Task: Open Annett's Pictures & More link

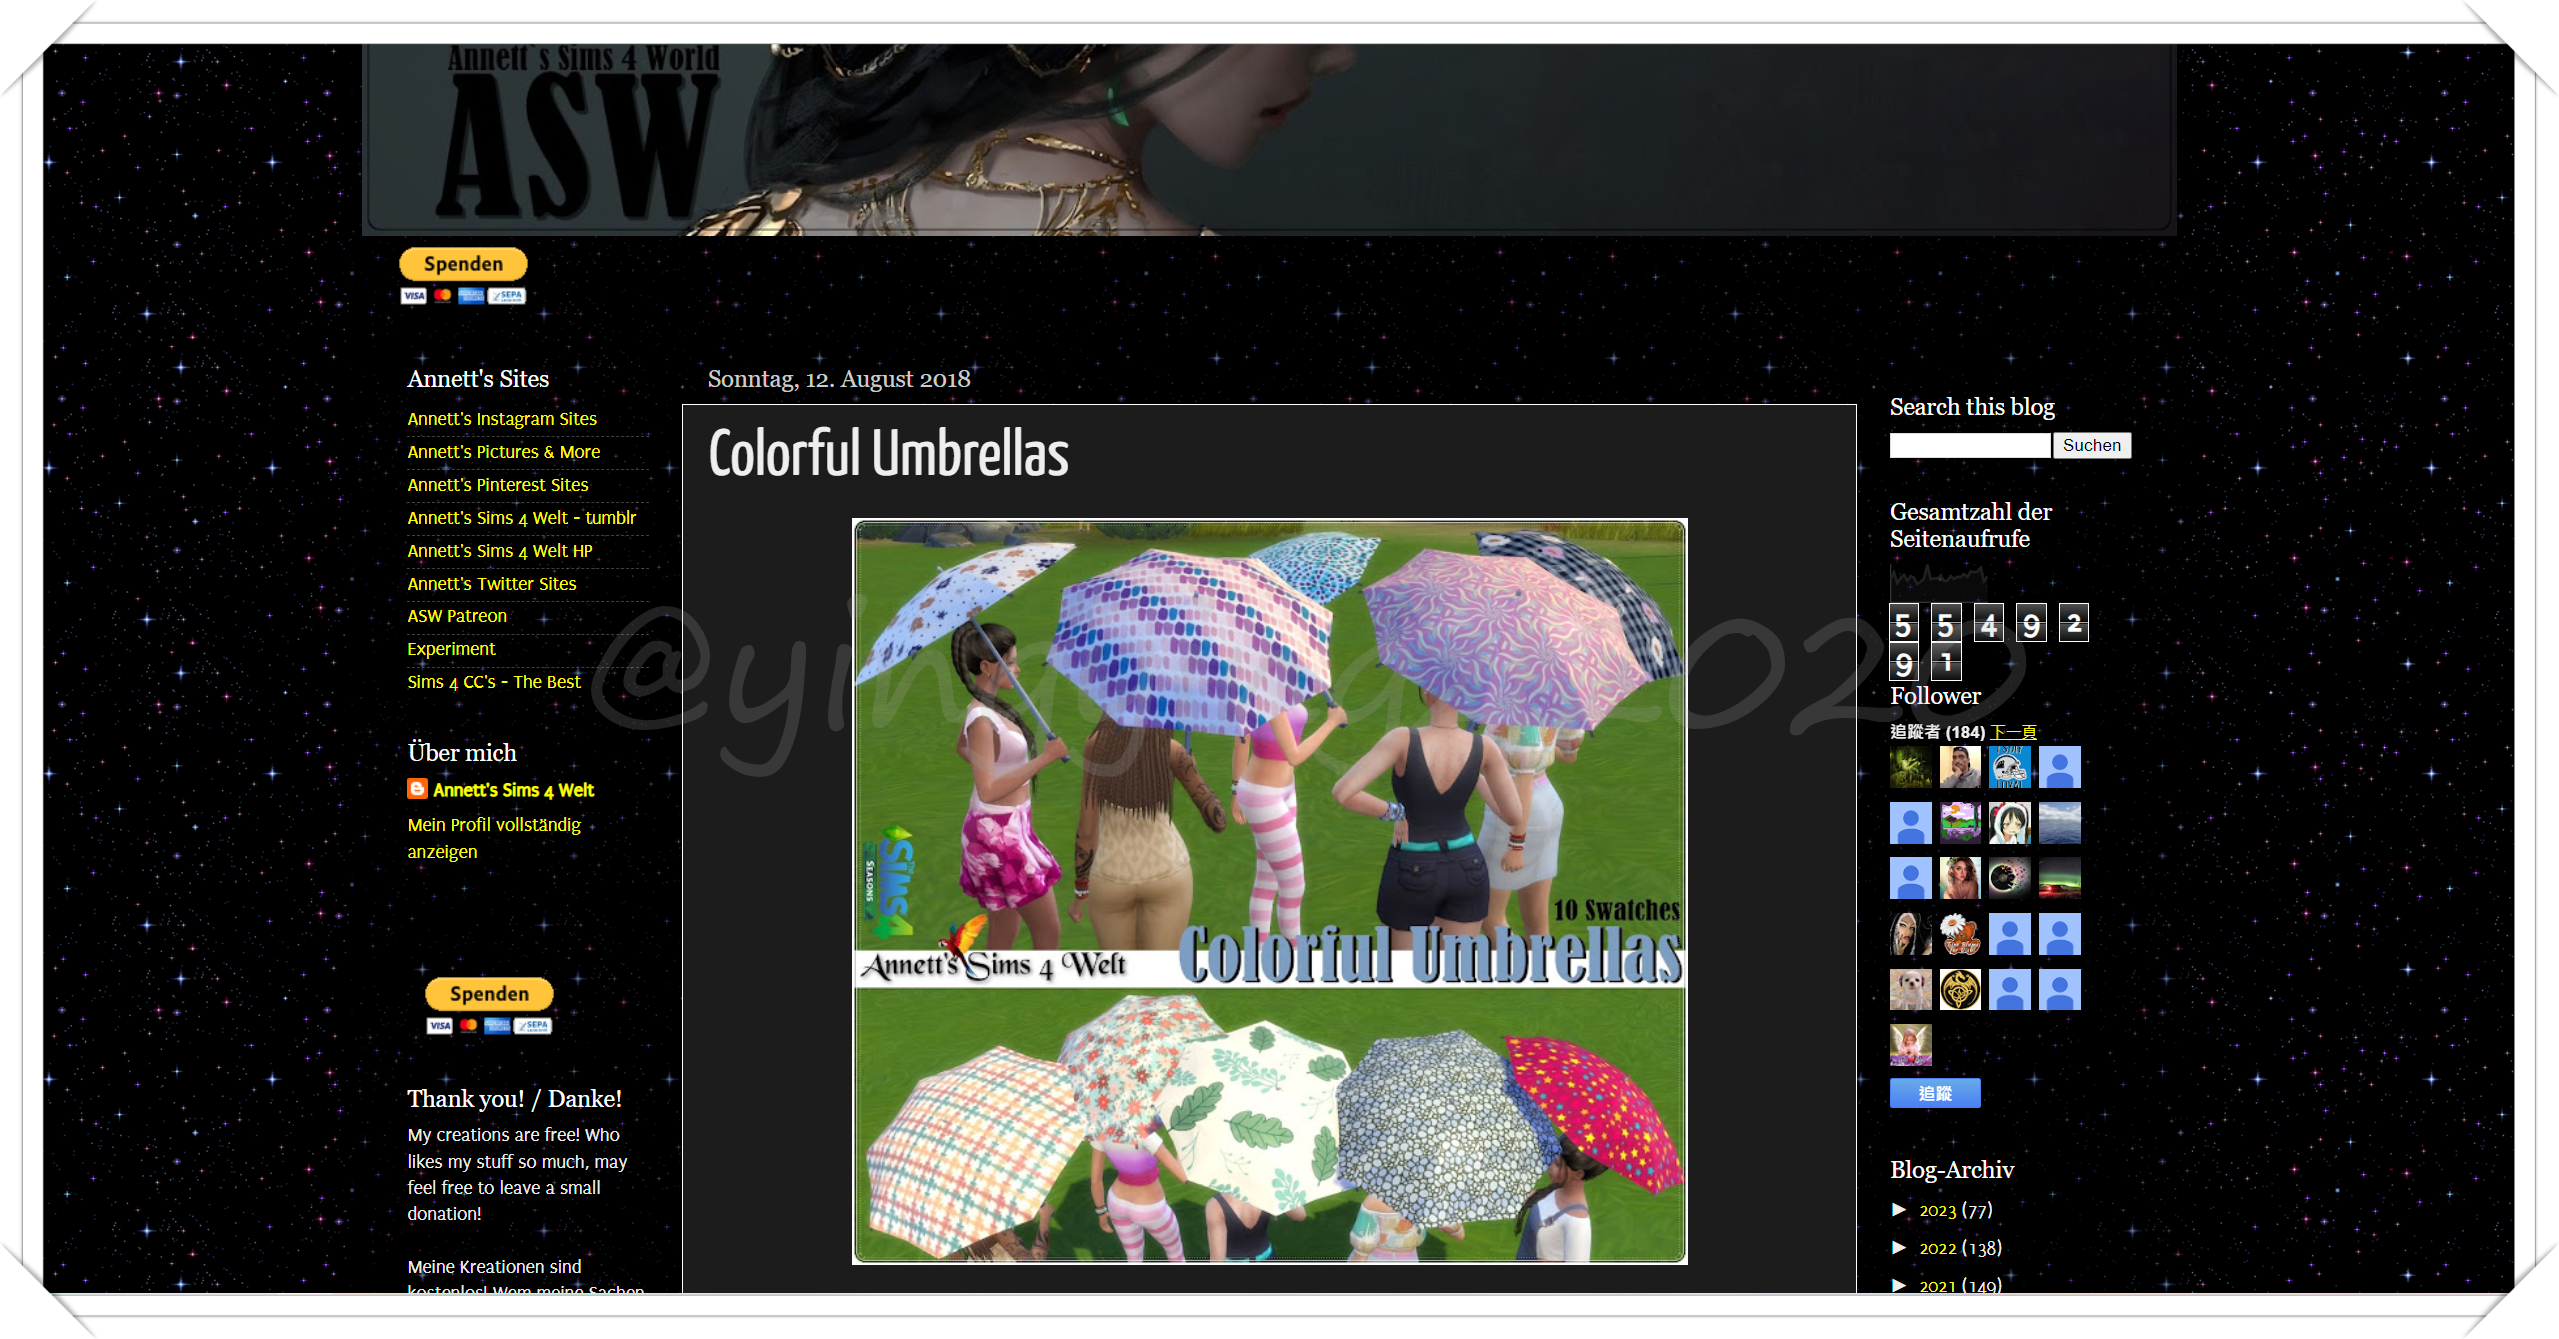Action: (x=504, y=452)
